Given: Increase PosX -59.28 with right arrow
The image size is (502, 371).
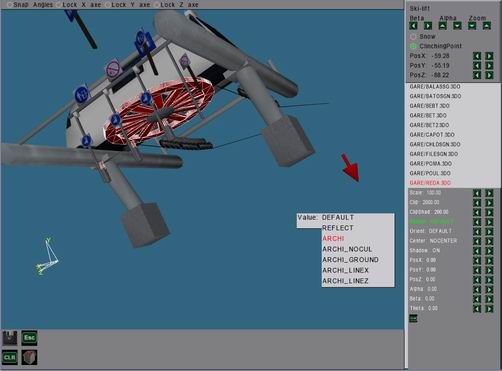Looking at the screenshot, I should coord(489,56).
